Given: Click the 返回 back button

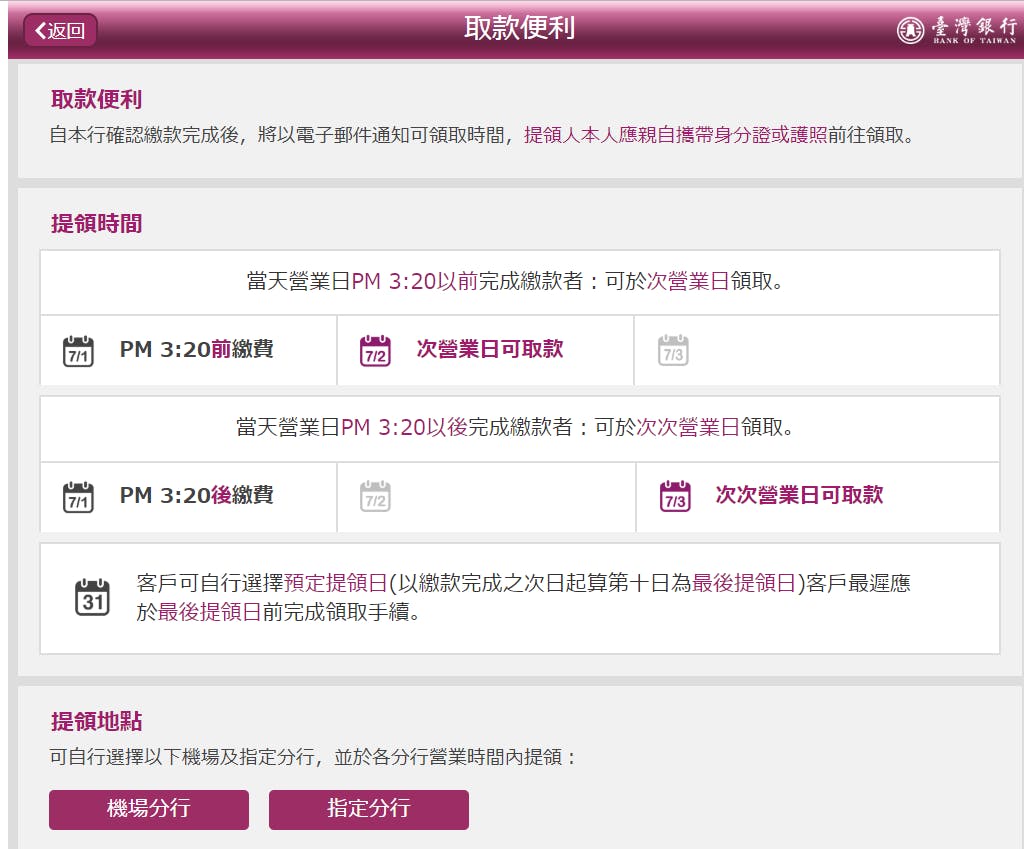Looking at the screenshot, I should click(60, 30).
